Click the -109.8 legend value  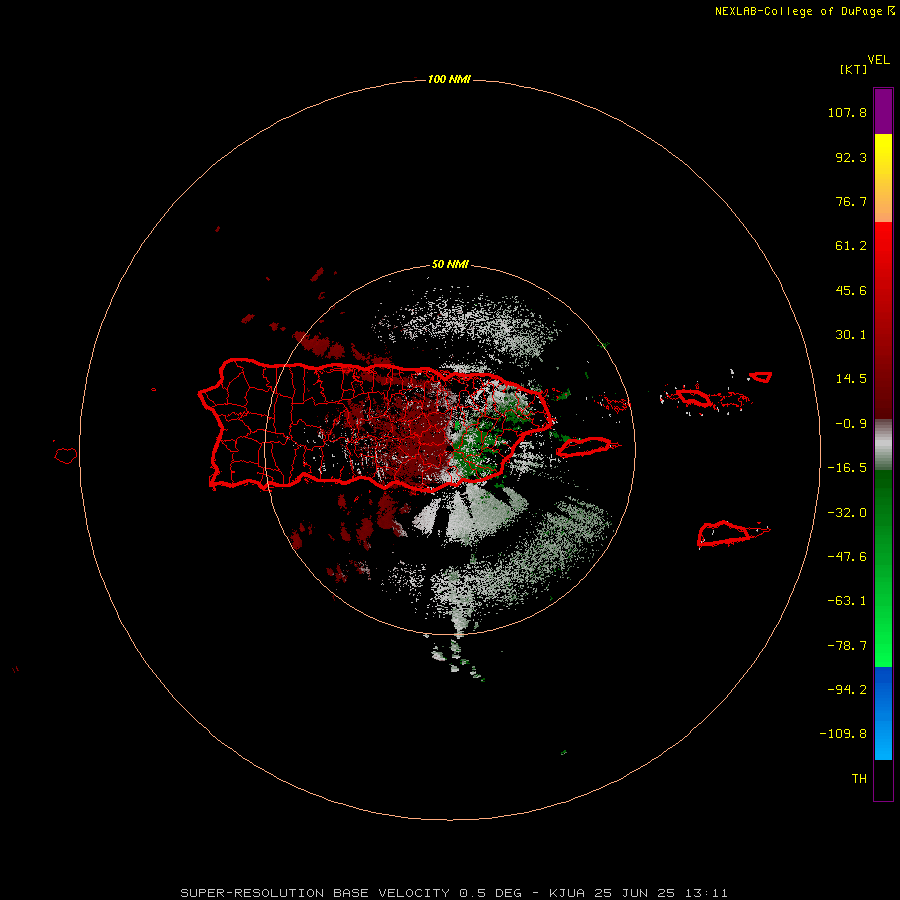coord(843,734)
